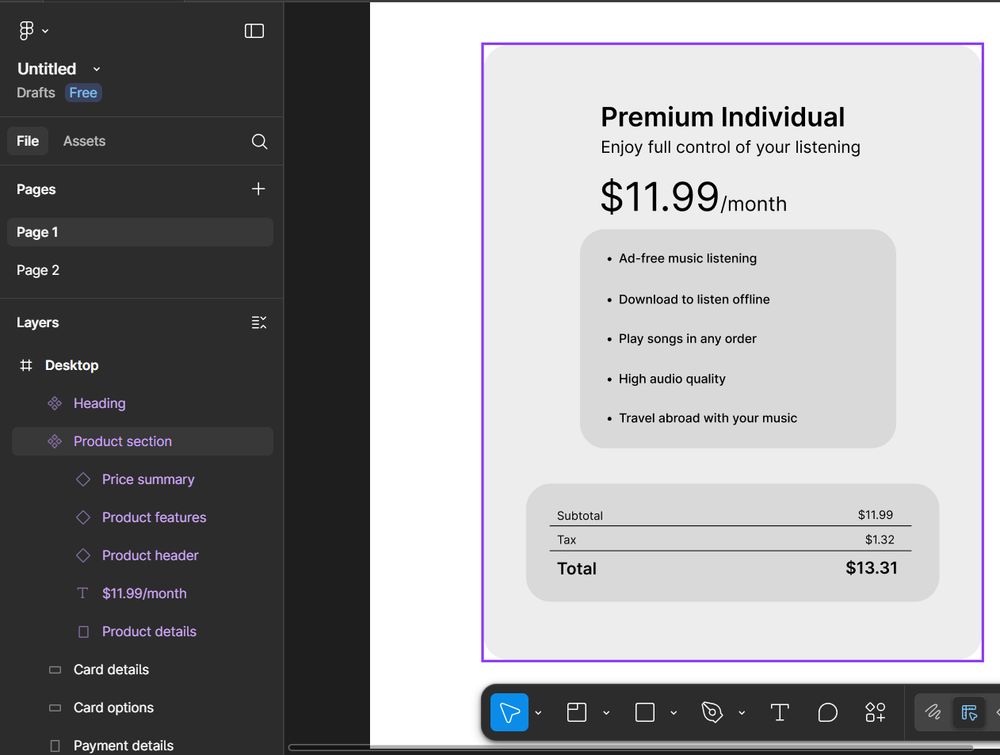This screenshot has height=755, width=1000.
Task: Select the Product header layer
Action: (x=142, y=555)
